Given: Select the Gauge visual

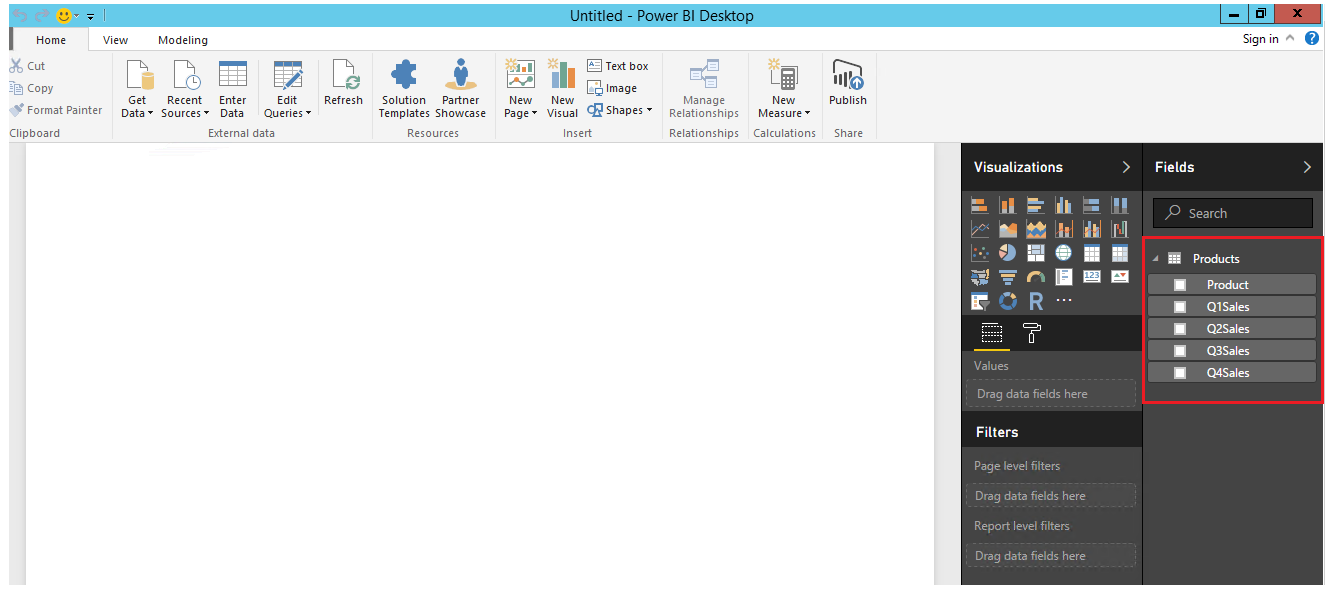Looking at the screenshot, I should [x=1036, y=276].
